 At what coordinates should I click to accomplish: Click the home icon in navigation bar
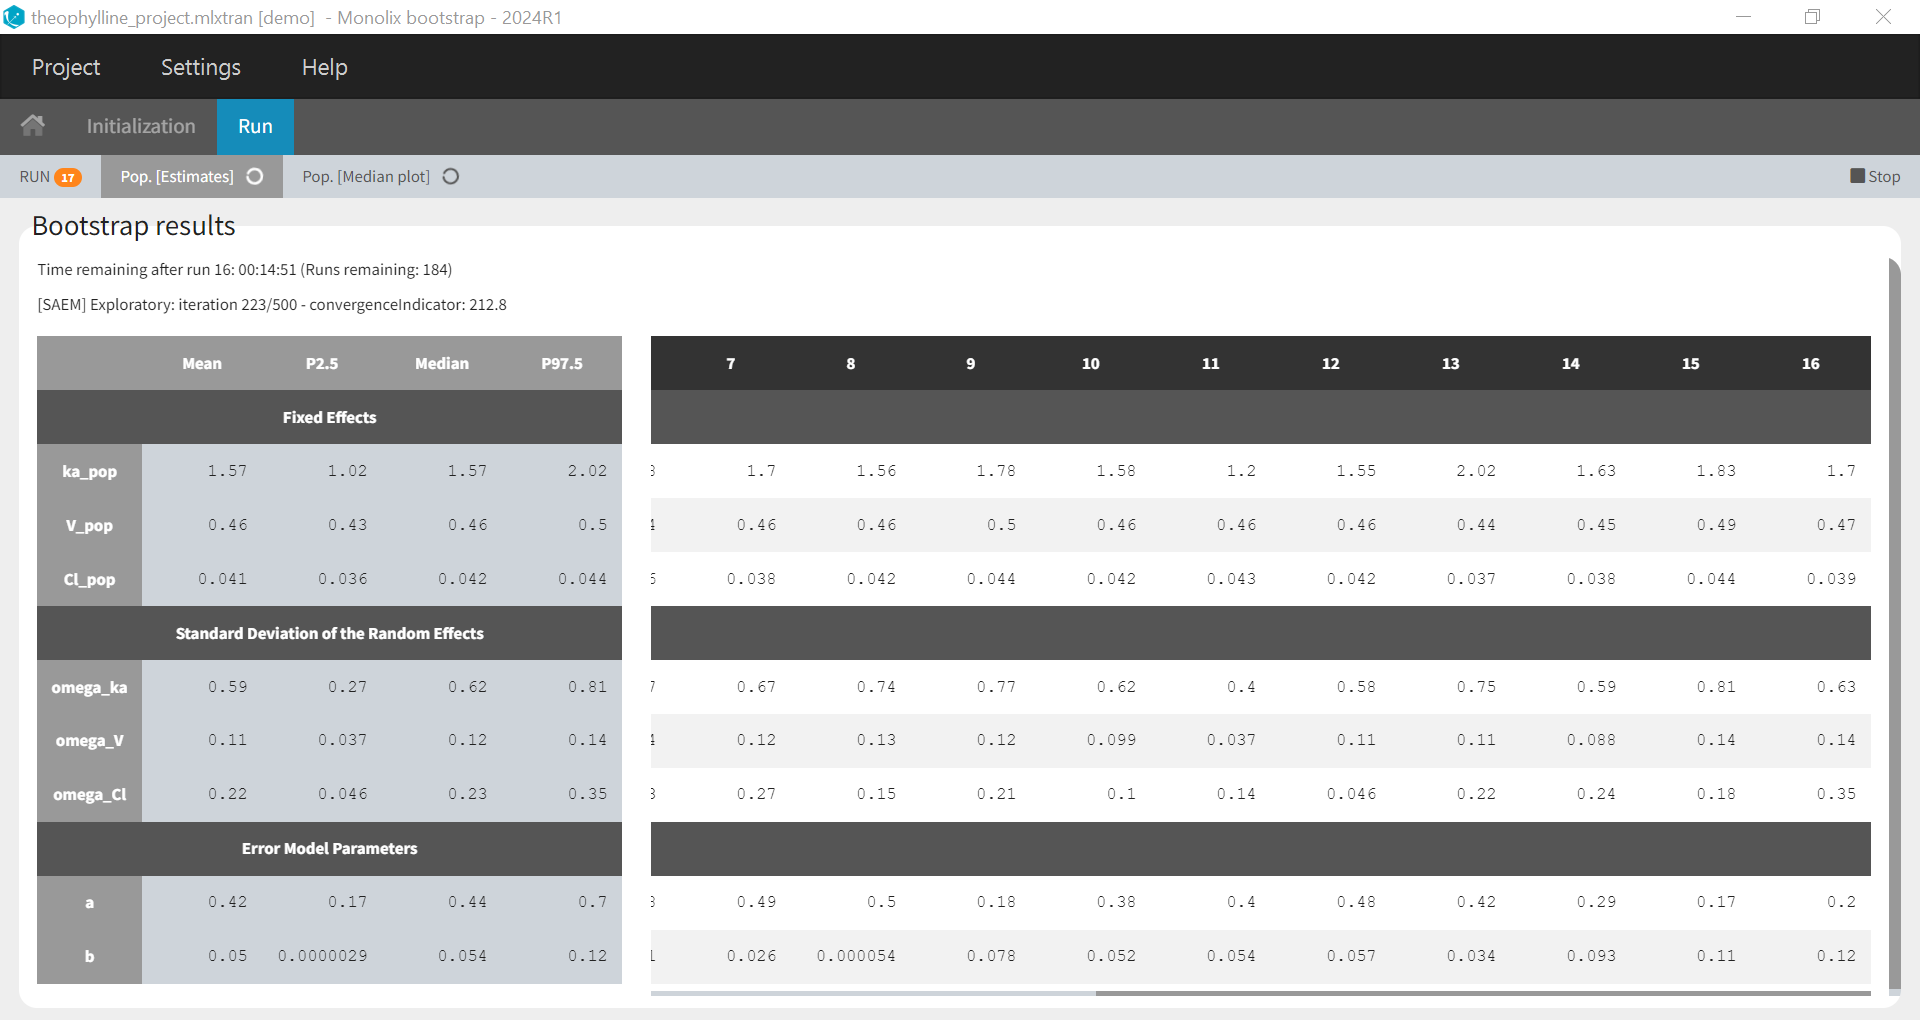coord(33,126)
